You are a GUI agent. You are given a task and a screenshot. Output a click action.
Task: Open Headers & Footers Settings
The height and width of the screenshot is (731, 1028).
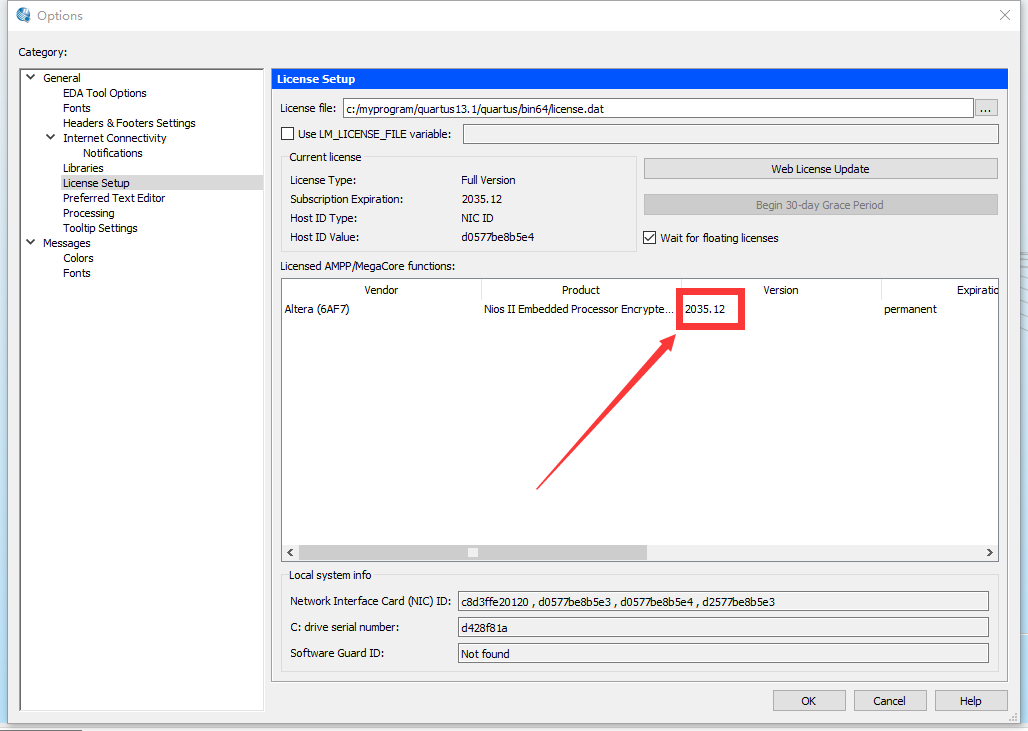click(129, 123)
